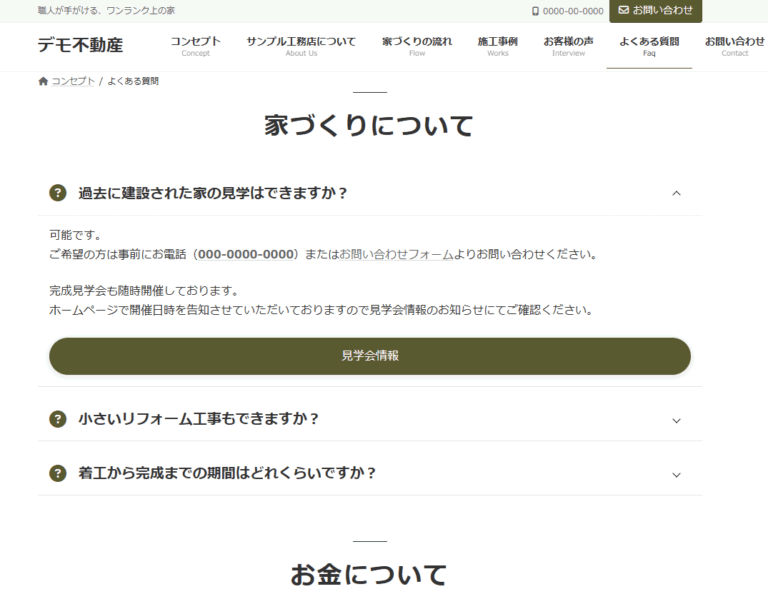Click question mark icon beside 見学 question
The width and height of the screenshot is (768, 604).
tap(58, 193)
